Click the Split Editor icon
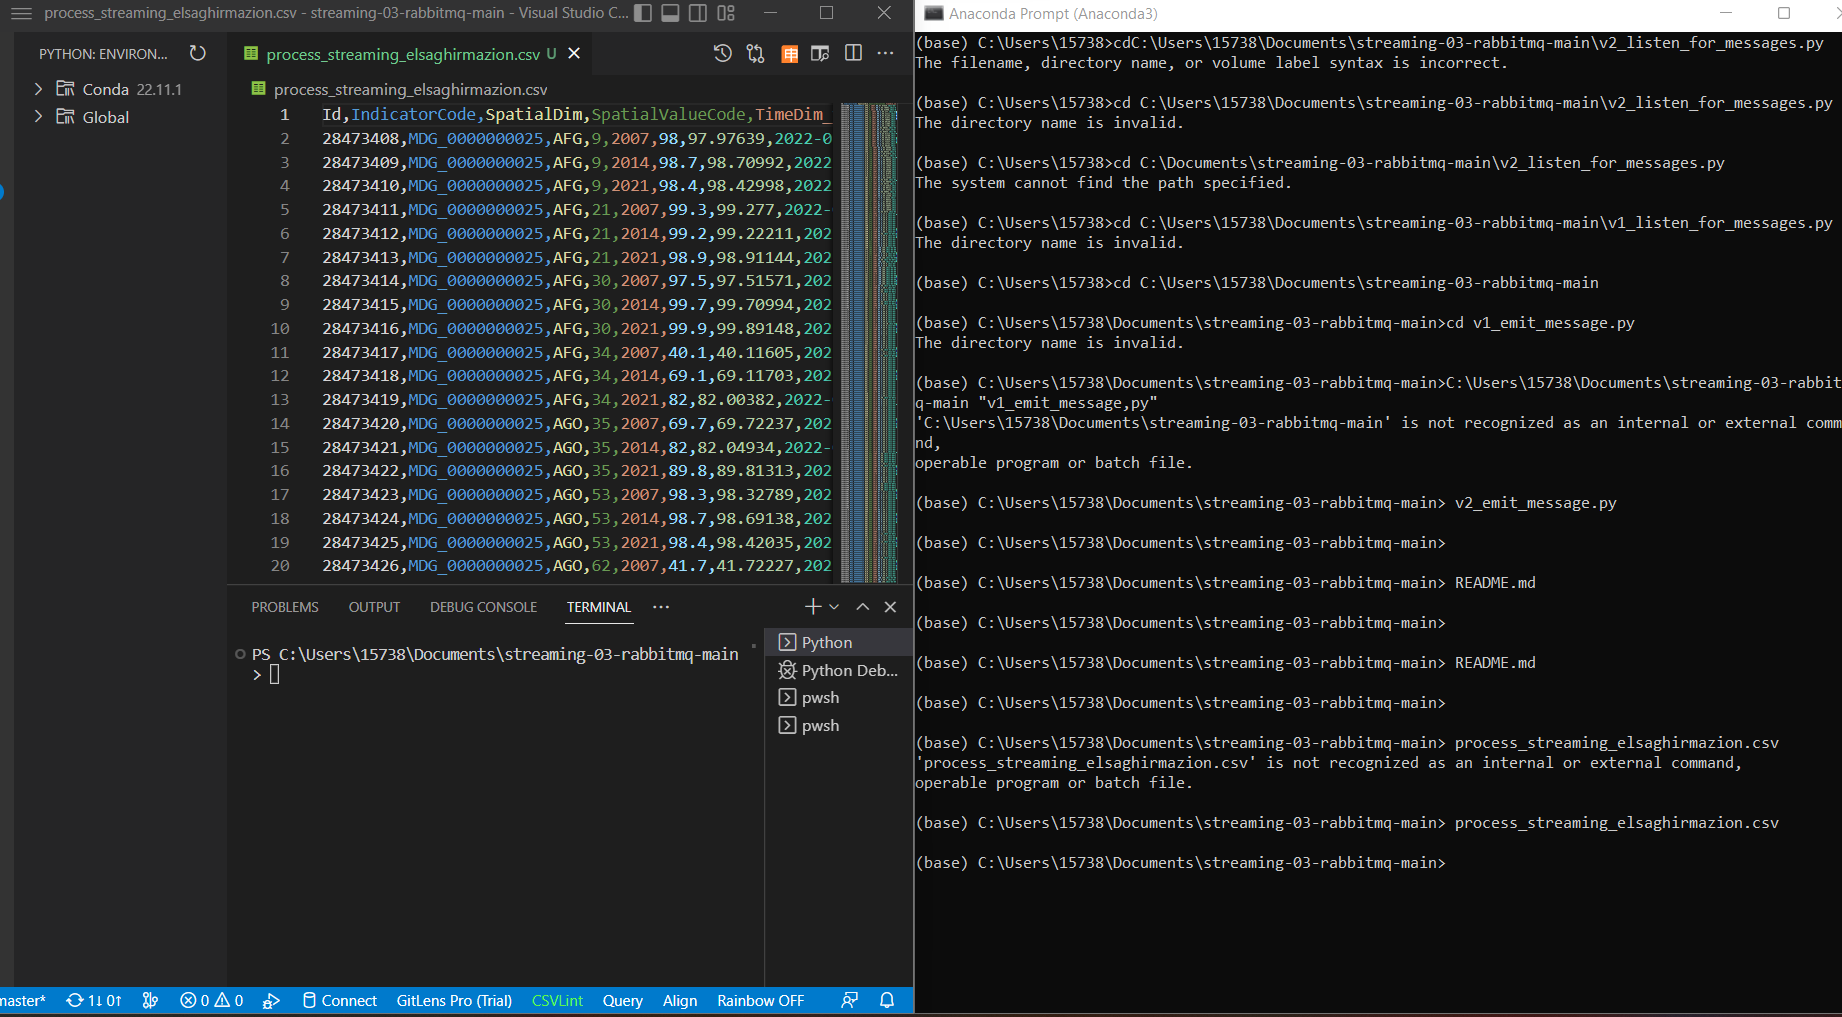 tap(853, 53)
